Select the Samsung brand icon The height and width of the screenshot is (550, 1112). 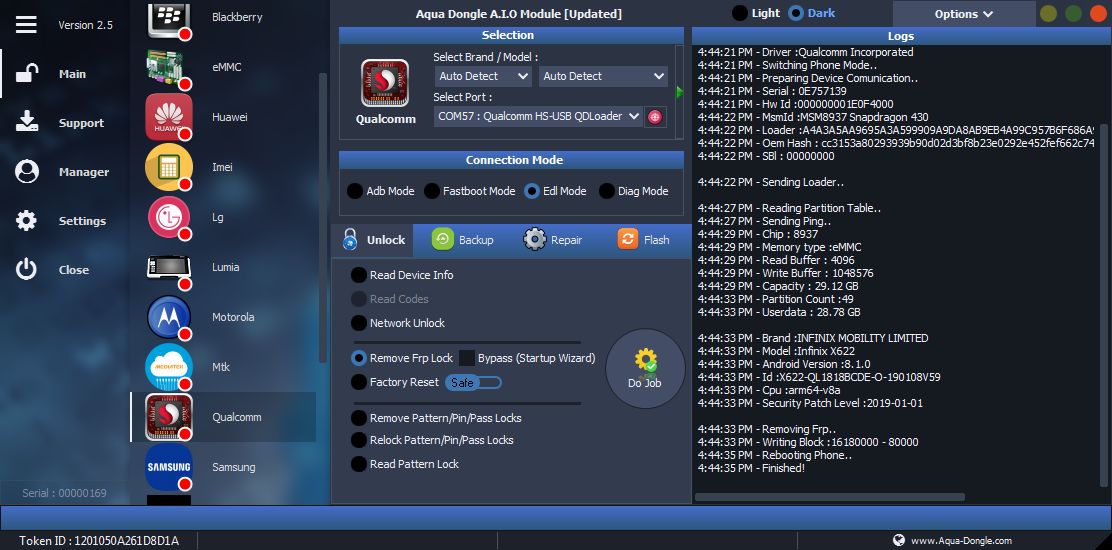click(x=169, y=467)
